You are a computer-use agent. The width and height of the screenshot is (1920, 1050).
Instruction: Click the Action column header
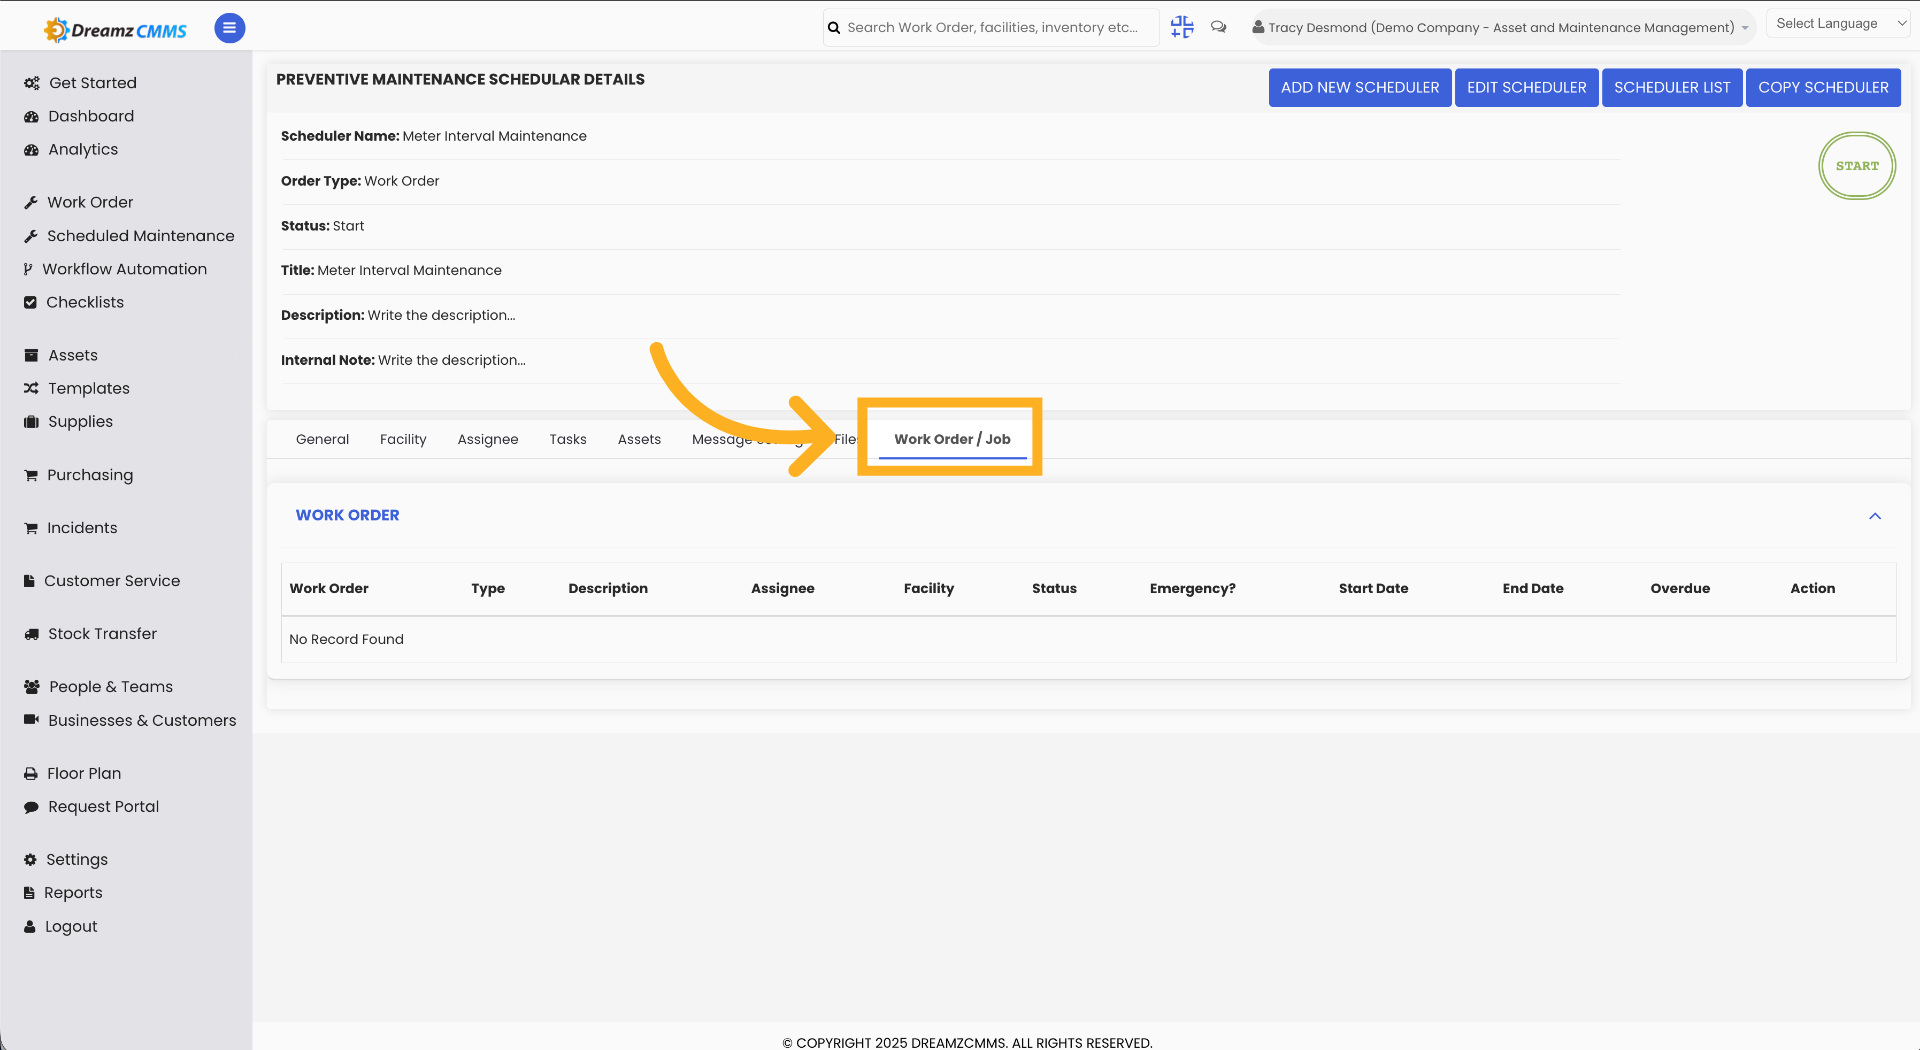(1812, 588)
